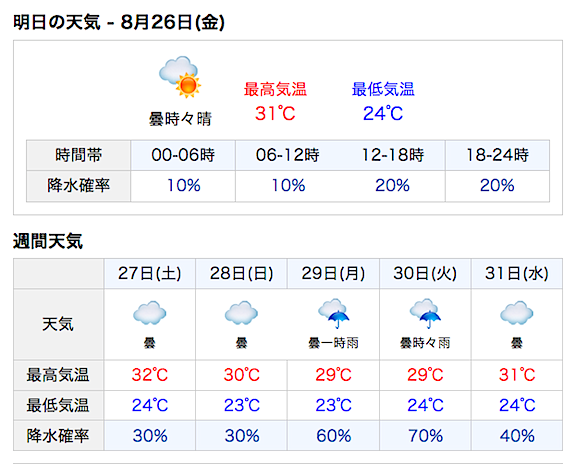Viewport: 576px width, 464px height.
Task: Click the 曇一時雨 forecast label
Action: coord(333,343)
